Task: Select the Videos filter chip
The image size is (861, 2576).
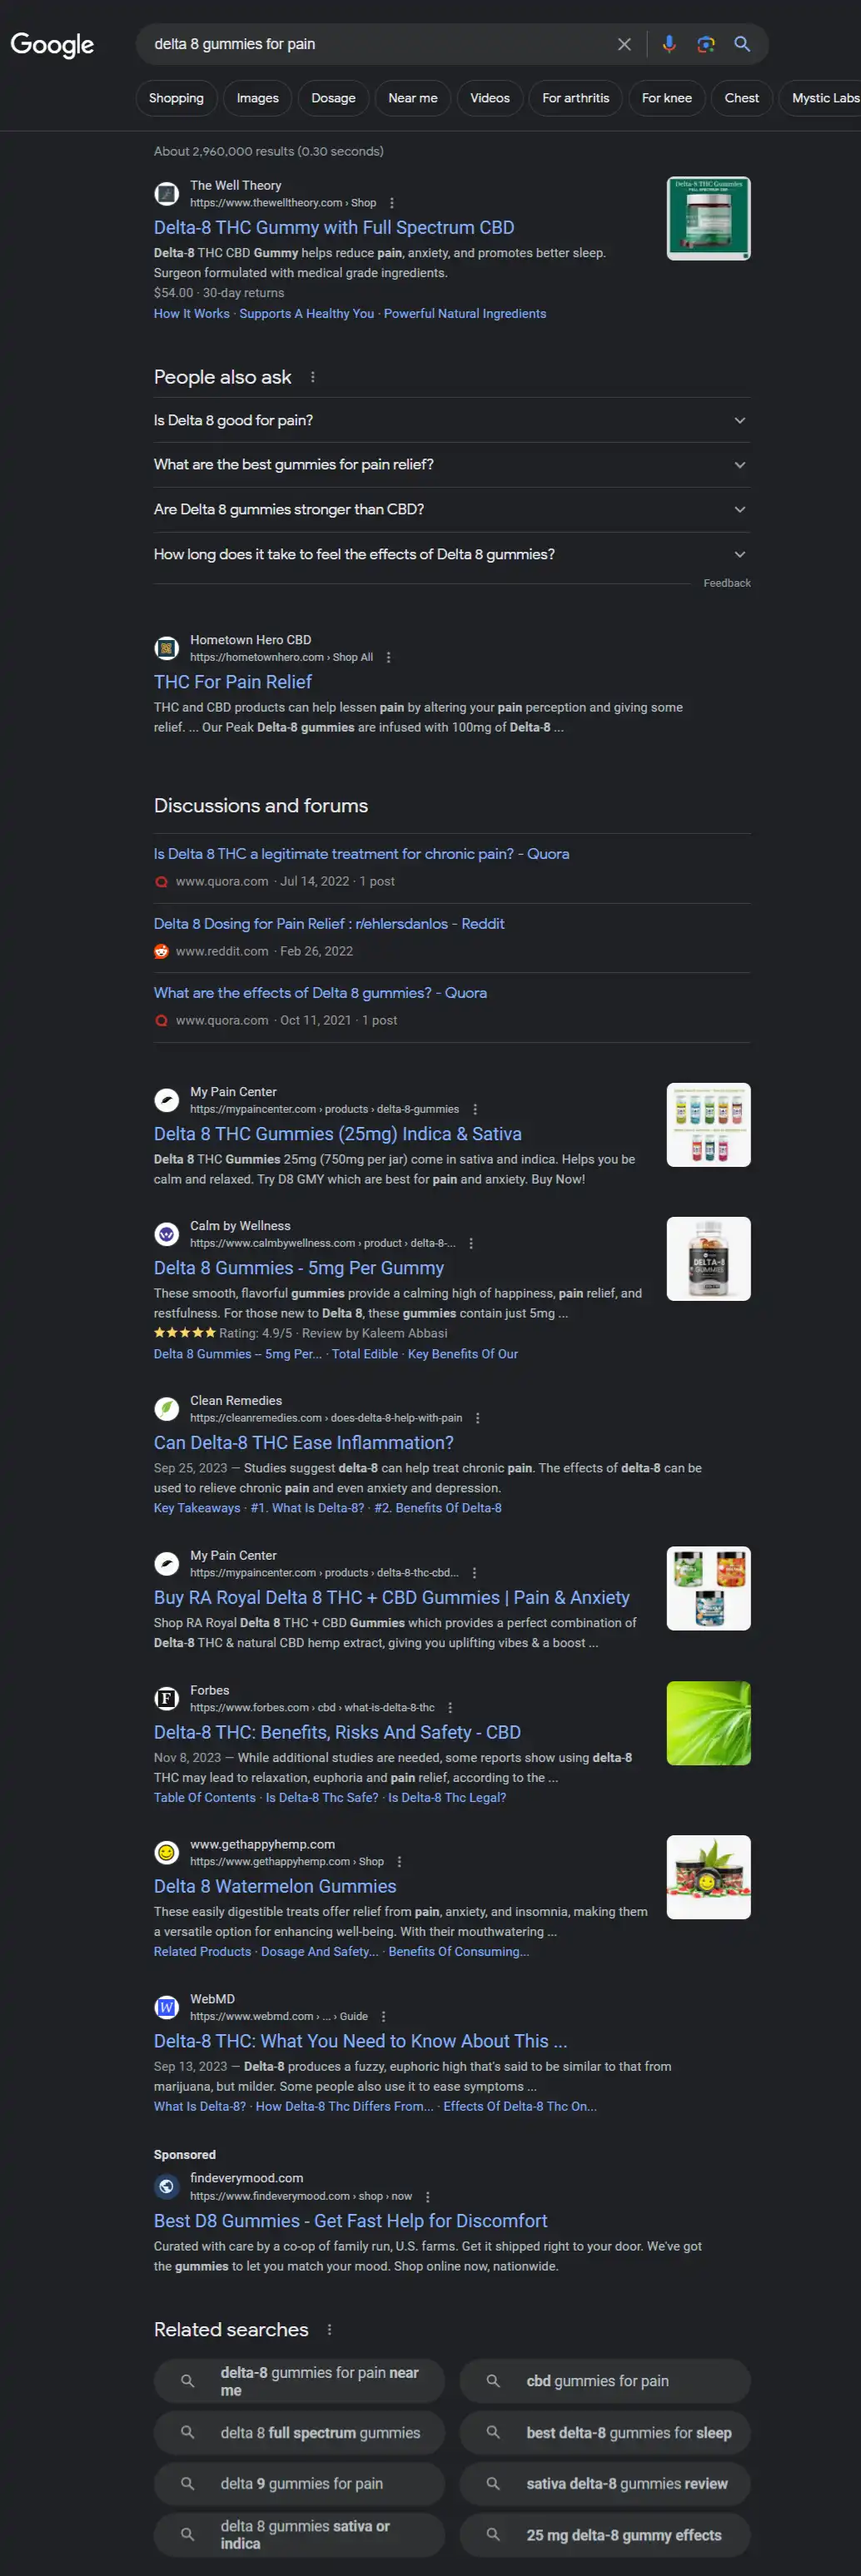Action: point(490,98)
